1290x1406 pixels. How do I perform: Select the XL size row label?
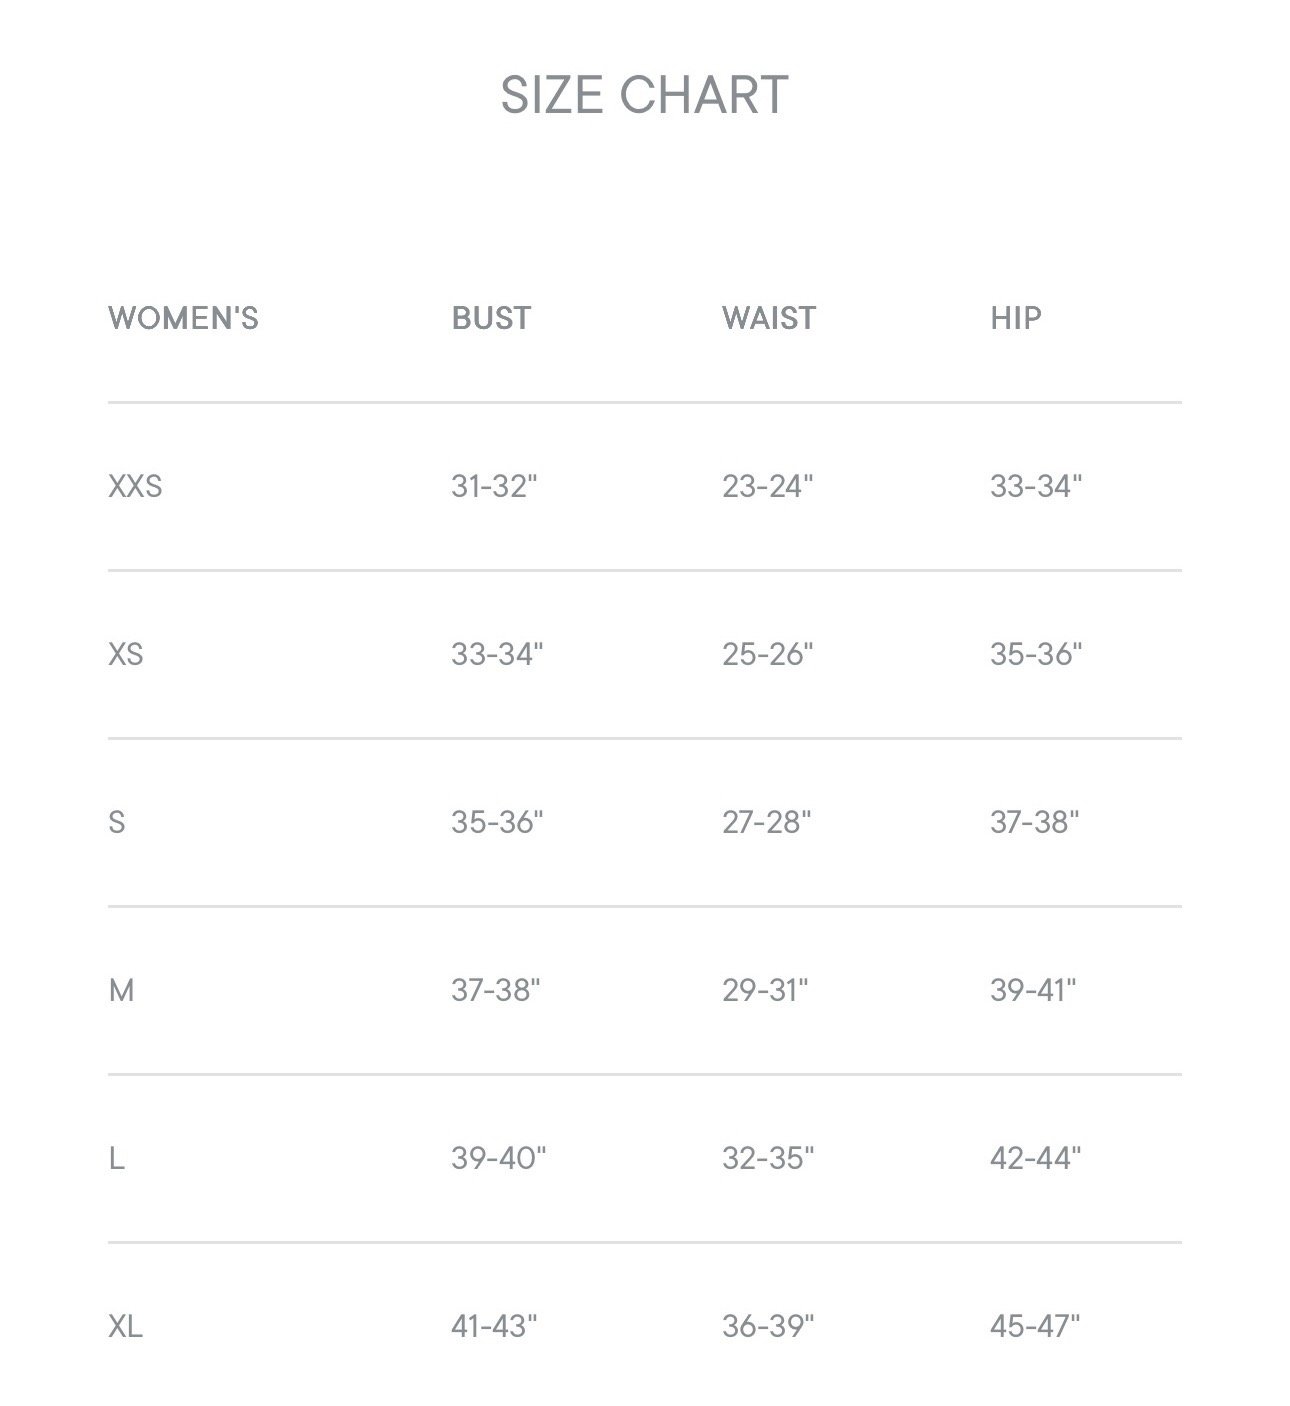[x=125, y=1326]
